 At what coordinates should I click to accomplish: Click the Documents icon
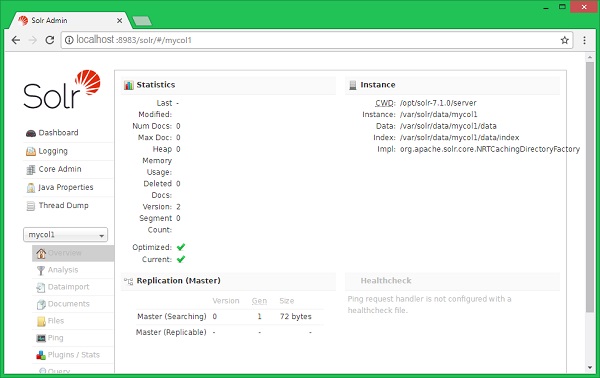tap(41, 305)
